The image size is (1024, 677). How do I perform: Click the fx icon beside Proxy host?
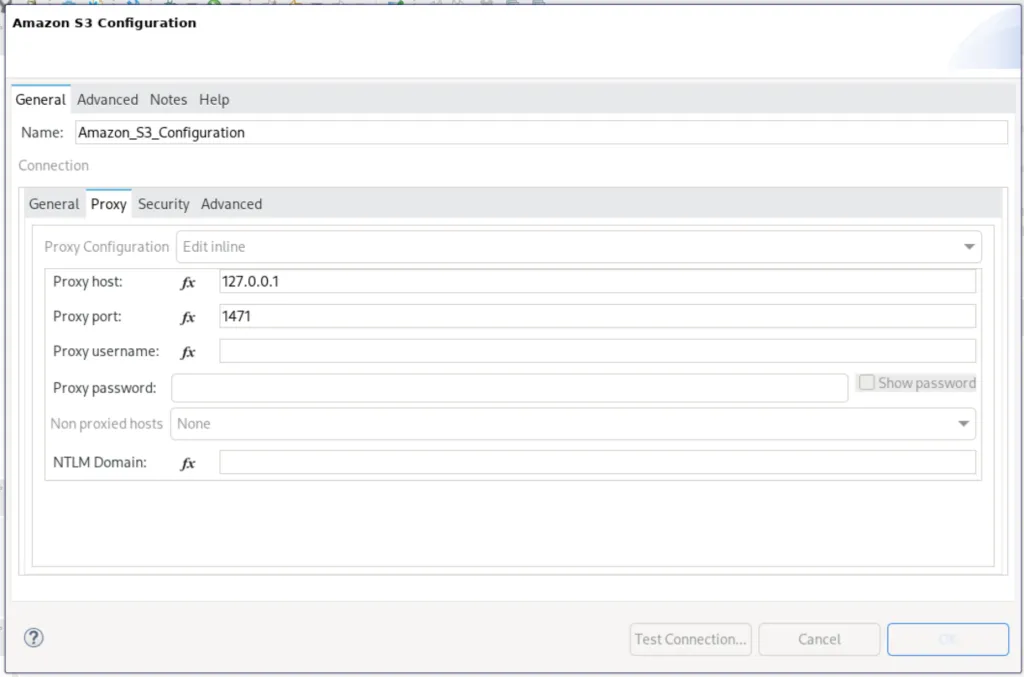(x=188, y=282)
